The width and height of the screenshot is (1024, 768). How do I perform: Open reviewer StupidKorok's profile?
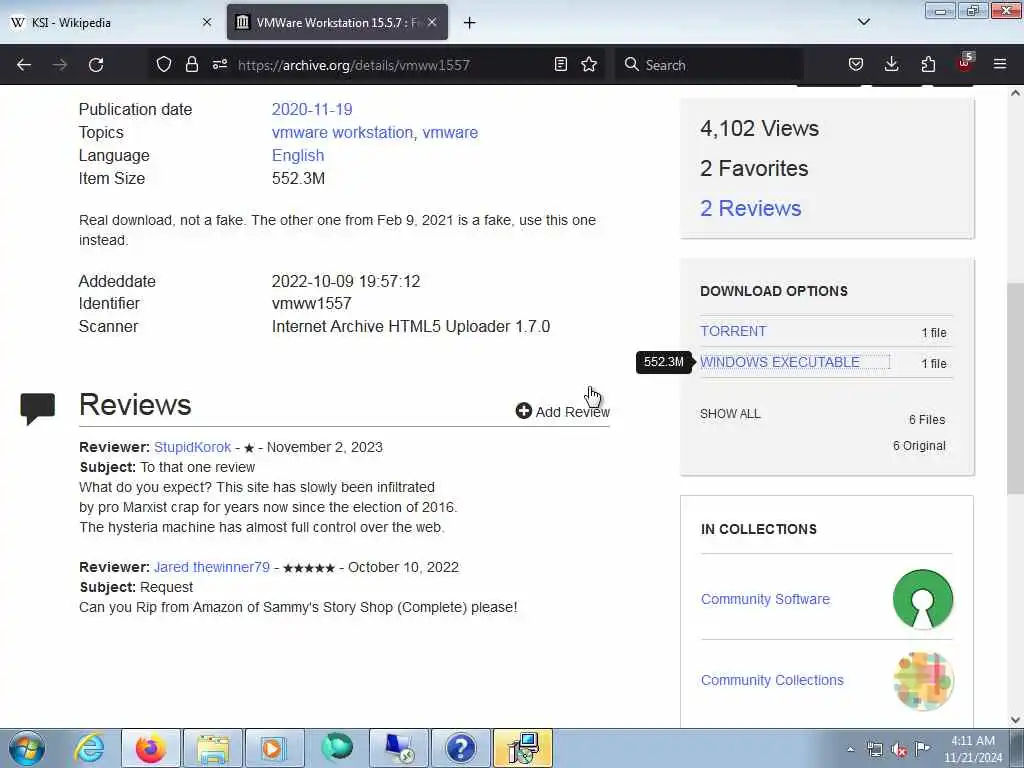192,447
